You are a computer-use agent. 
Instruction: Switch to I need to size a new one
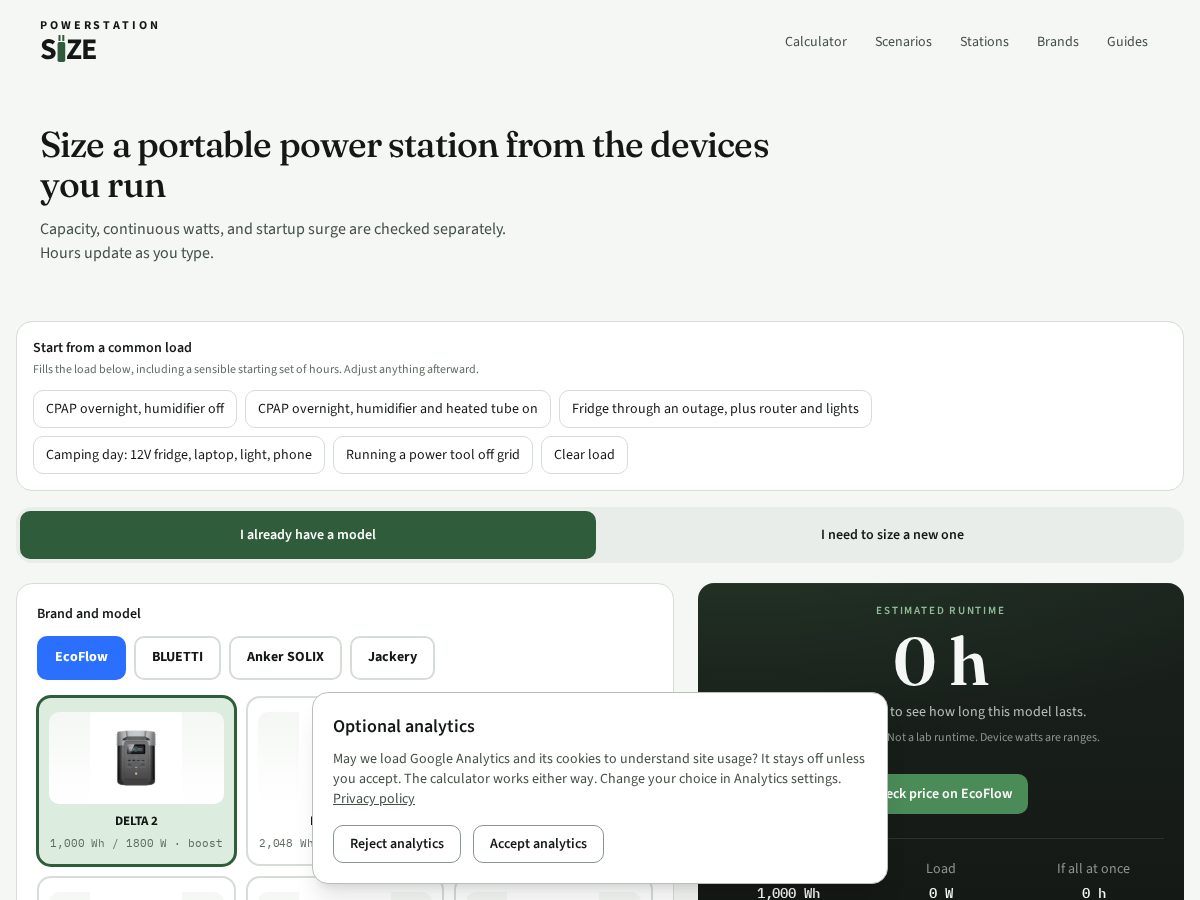point(892,535)
